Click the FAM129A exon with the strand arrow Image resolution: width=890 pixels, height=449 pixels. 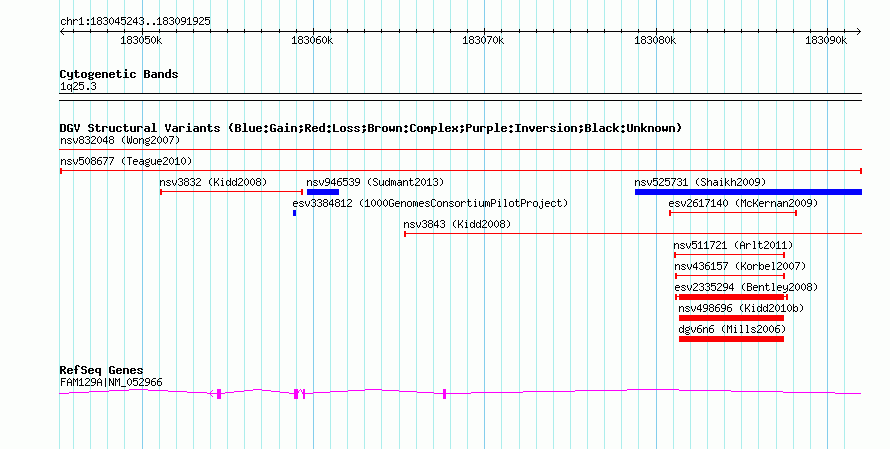219,394
